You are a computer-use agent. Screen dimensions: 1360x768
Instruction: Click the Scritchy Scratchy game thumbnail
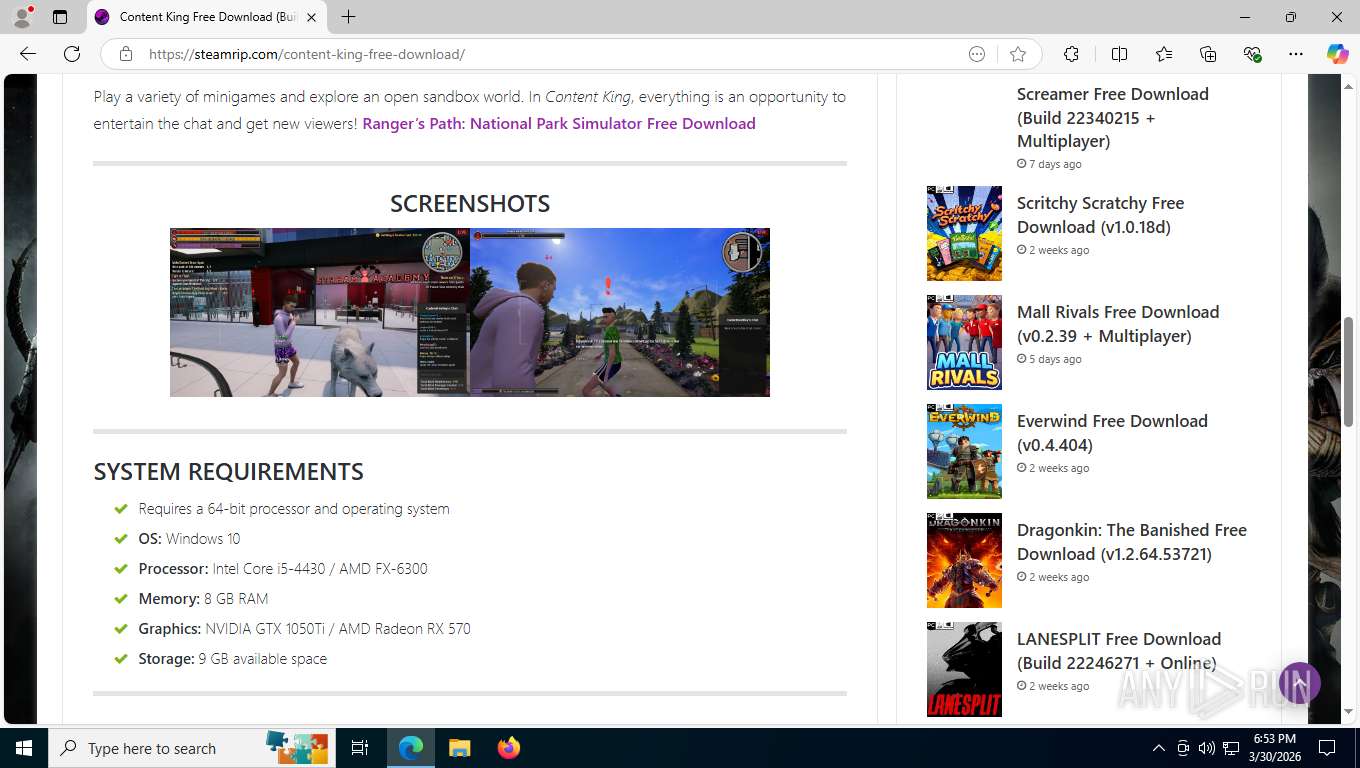tap(964, 233)
